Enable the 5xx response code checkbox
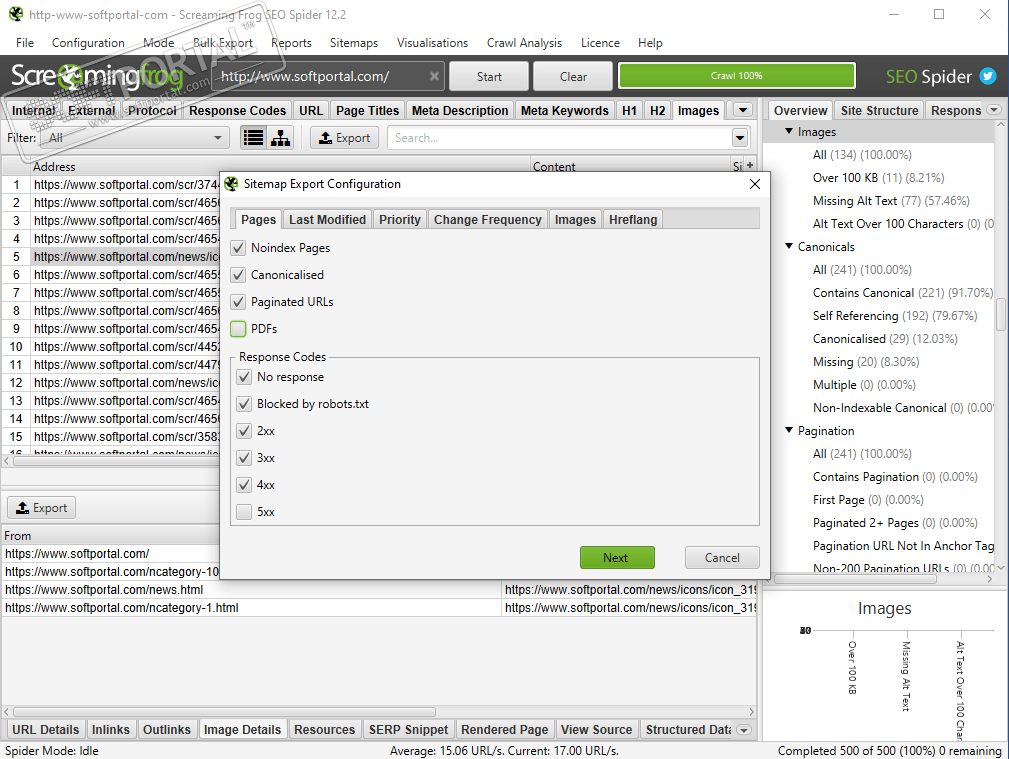Screen dimensions: 1009x759 (244, 512)
